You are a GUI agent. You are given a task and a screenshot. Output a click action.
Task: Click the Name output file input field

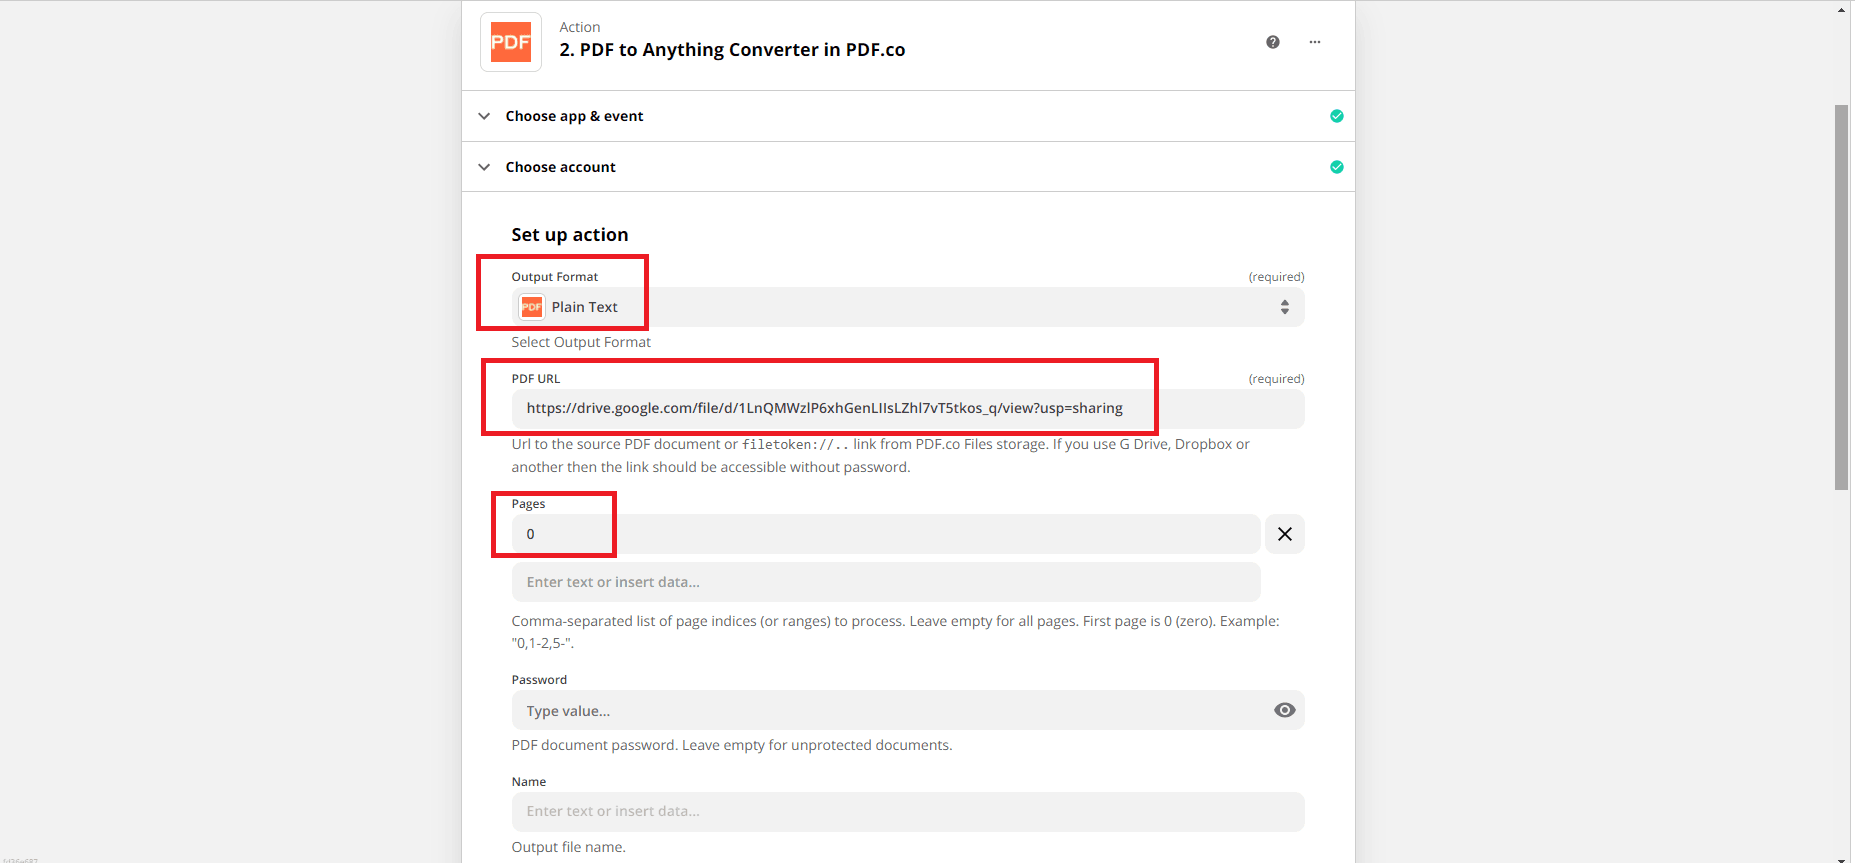pyautogui.click(x=906, y=811)
